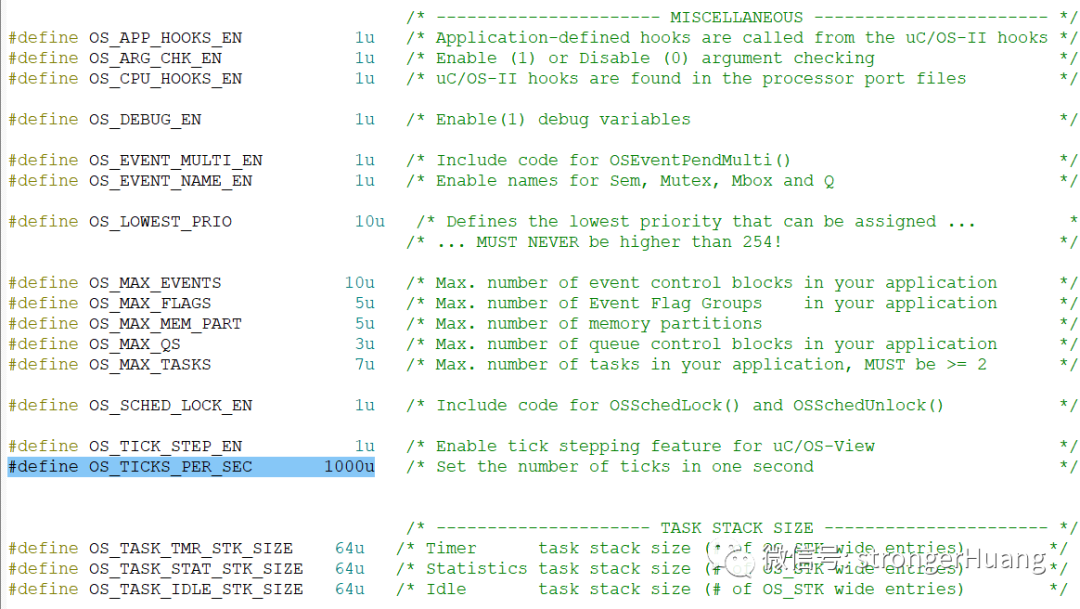Click the OS_DEBUG_EN macro name
The width and height of the screenshot is (1080, 609).
click(x=145, y=119)
